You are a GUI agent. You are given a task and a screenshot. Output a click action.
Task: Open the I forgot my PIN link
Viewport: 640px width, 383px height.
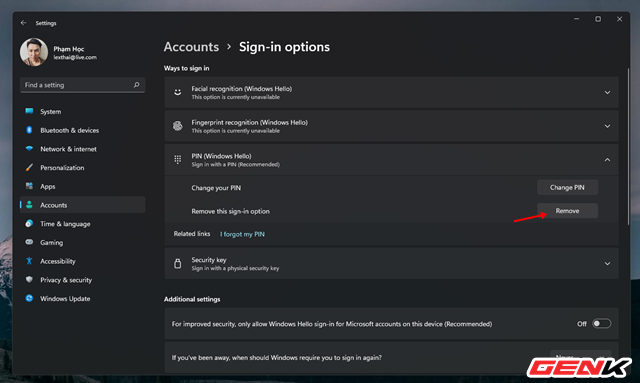[x=242, y=234]
